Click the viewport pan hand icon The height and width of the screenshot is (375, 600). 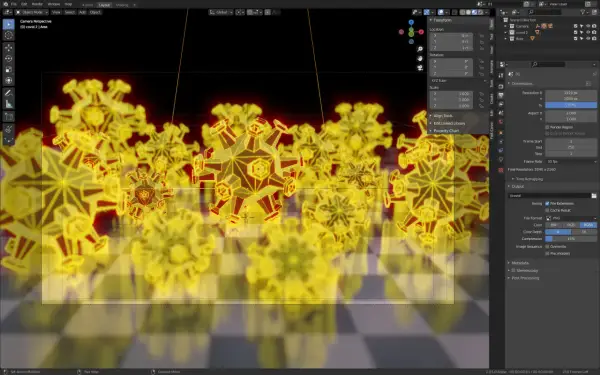420,59
